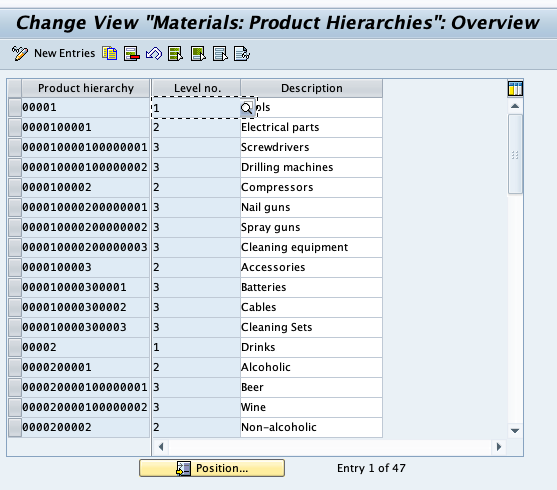
Task: Click the Select All icon
Action: [x=175, y=54]
